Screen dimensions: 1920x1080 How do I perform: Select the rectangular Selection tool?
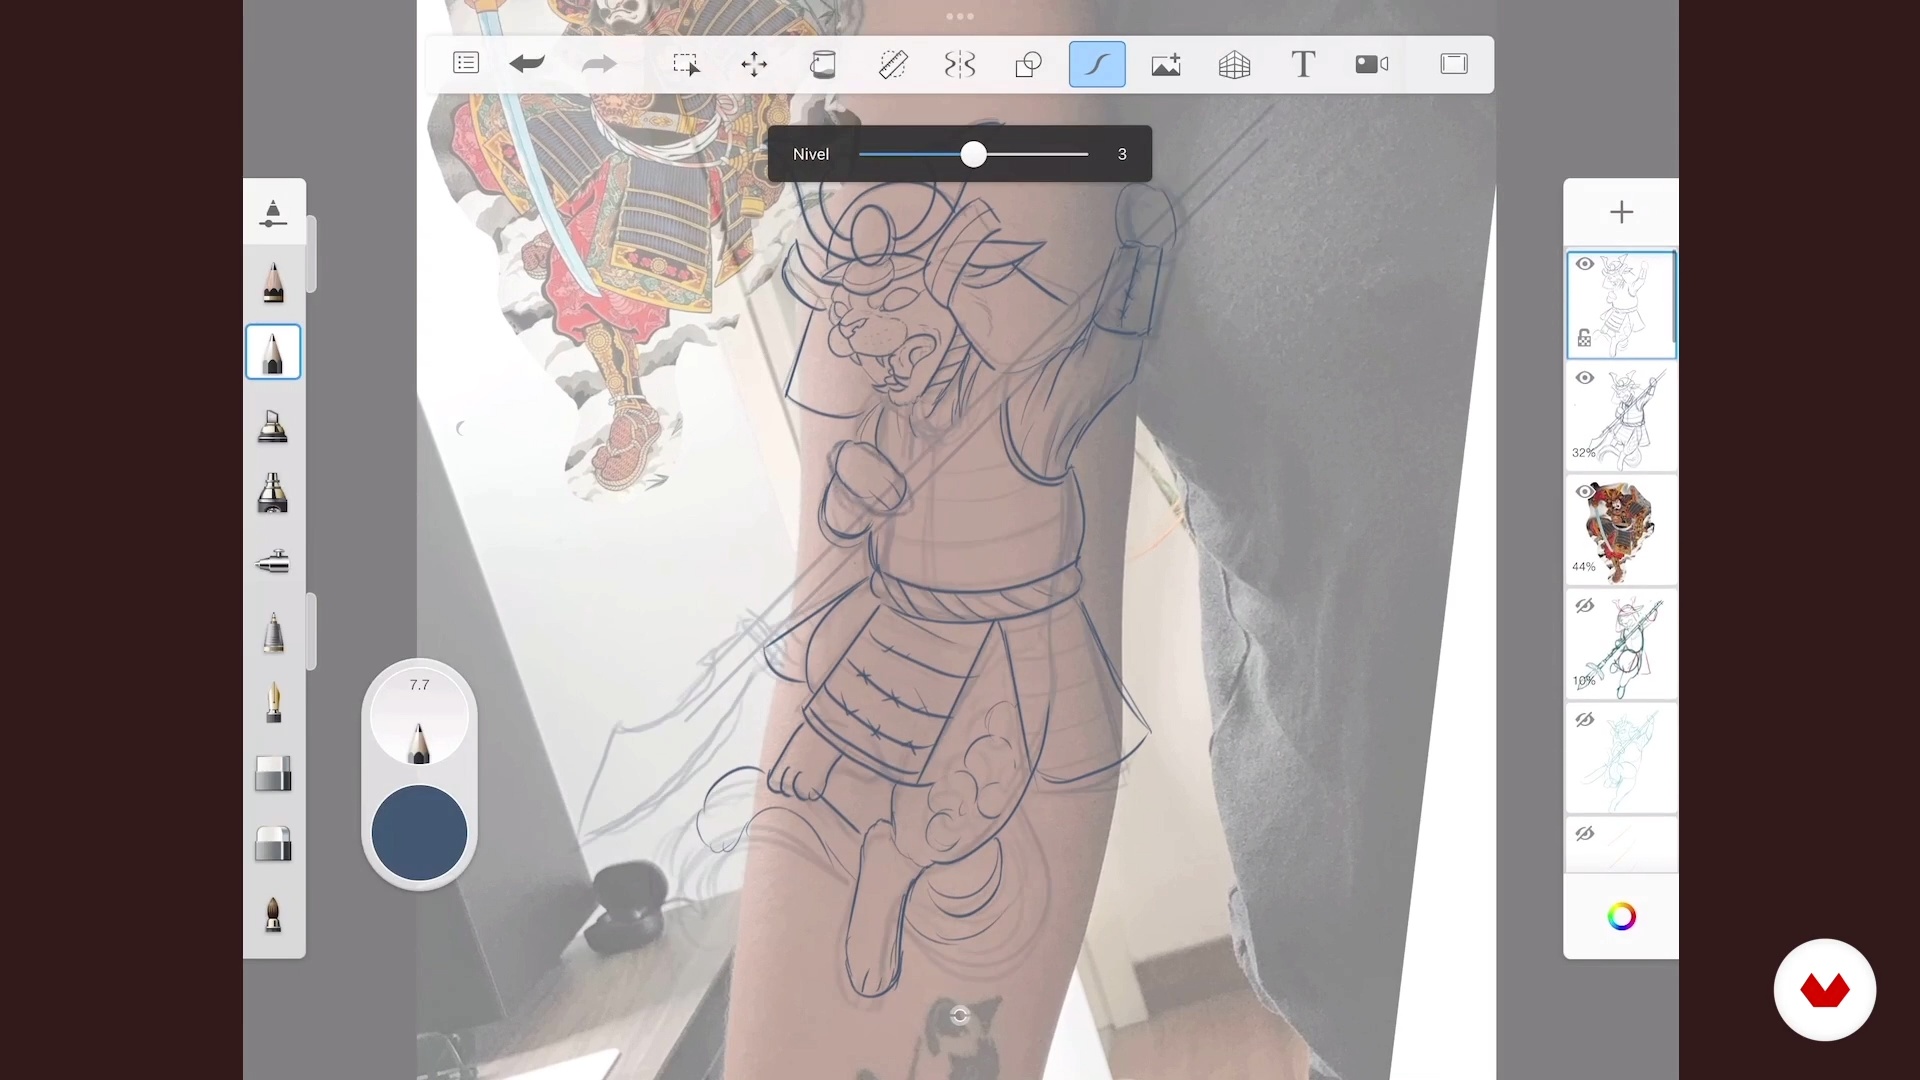pyautogui.click(x=686, y=64)
